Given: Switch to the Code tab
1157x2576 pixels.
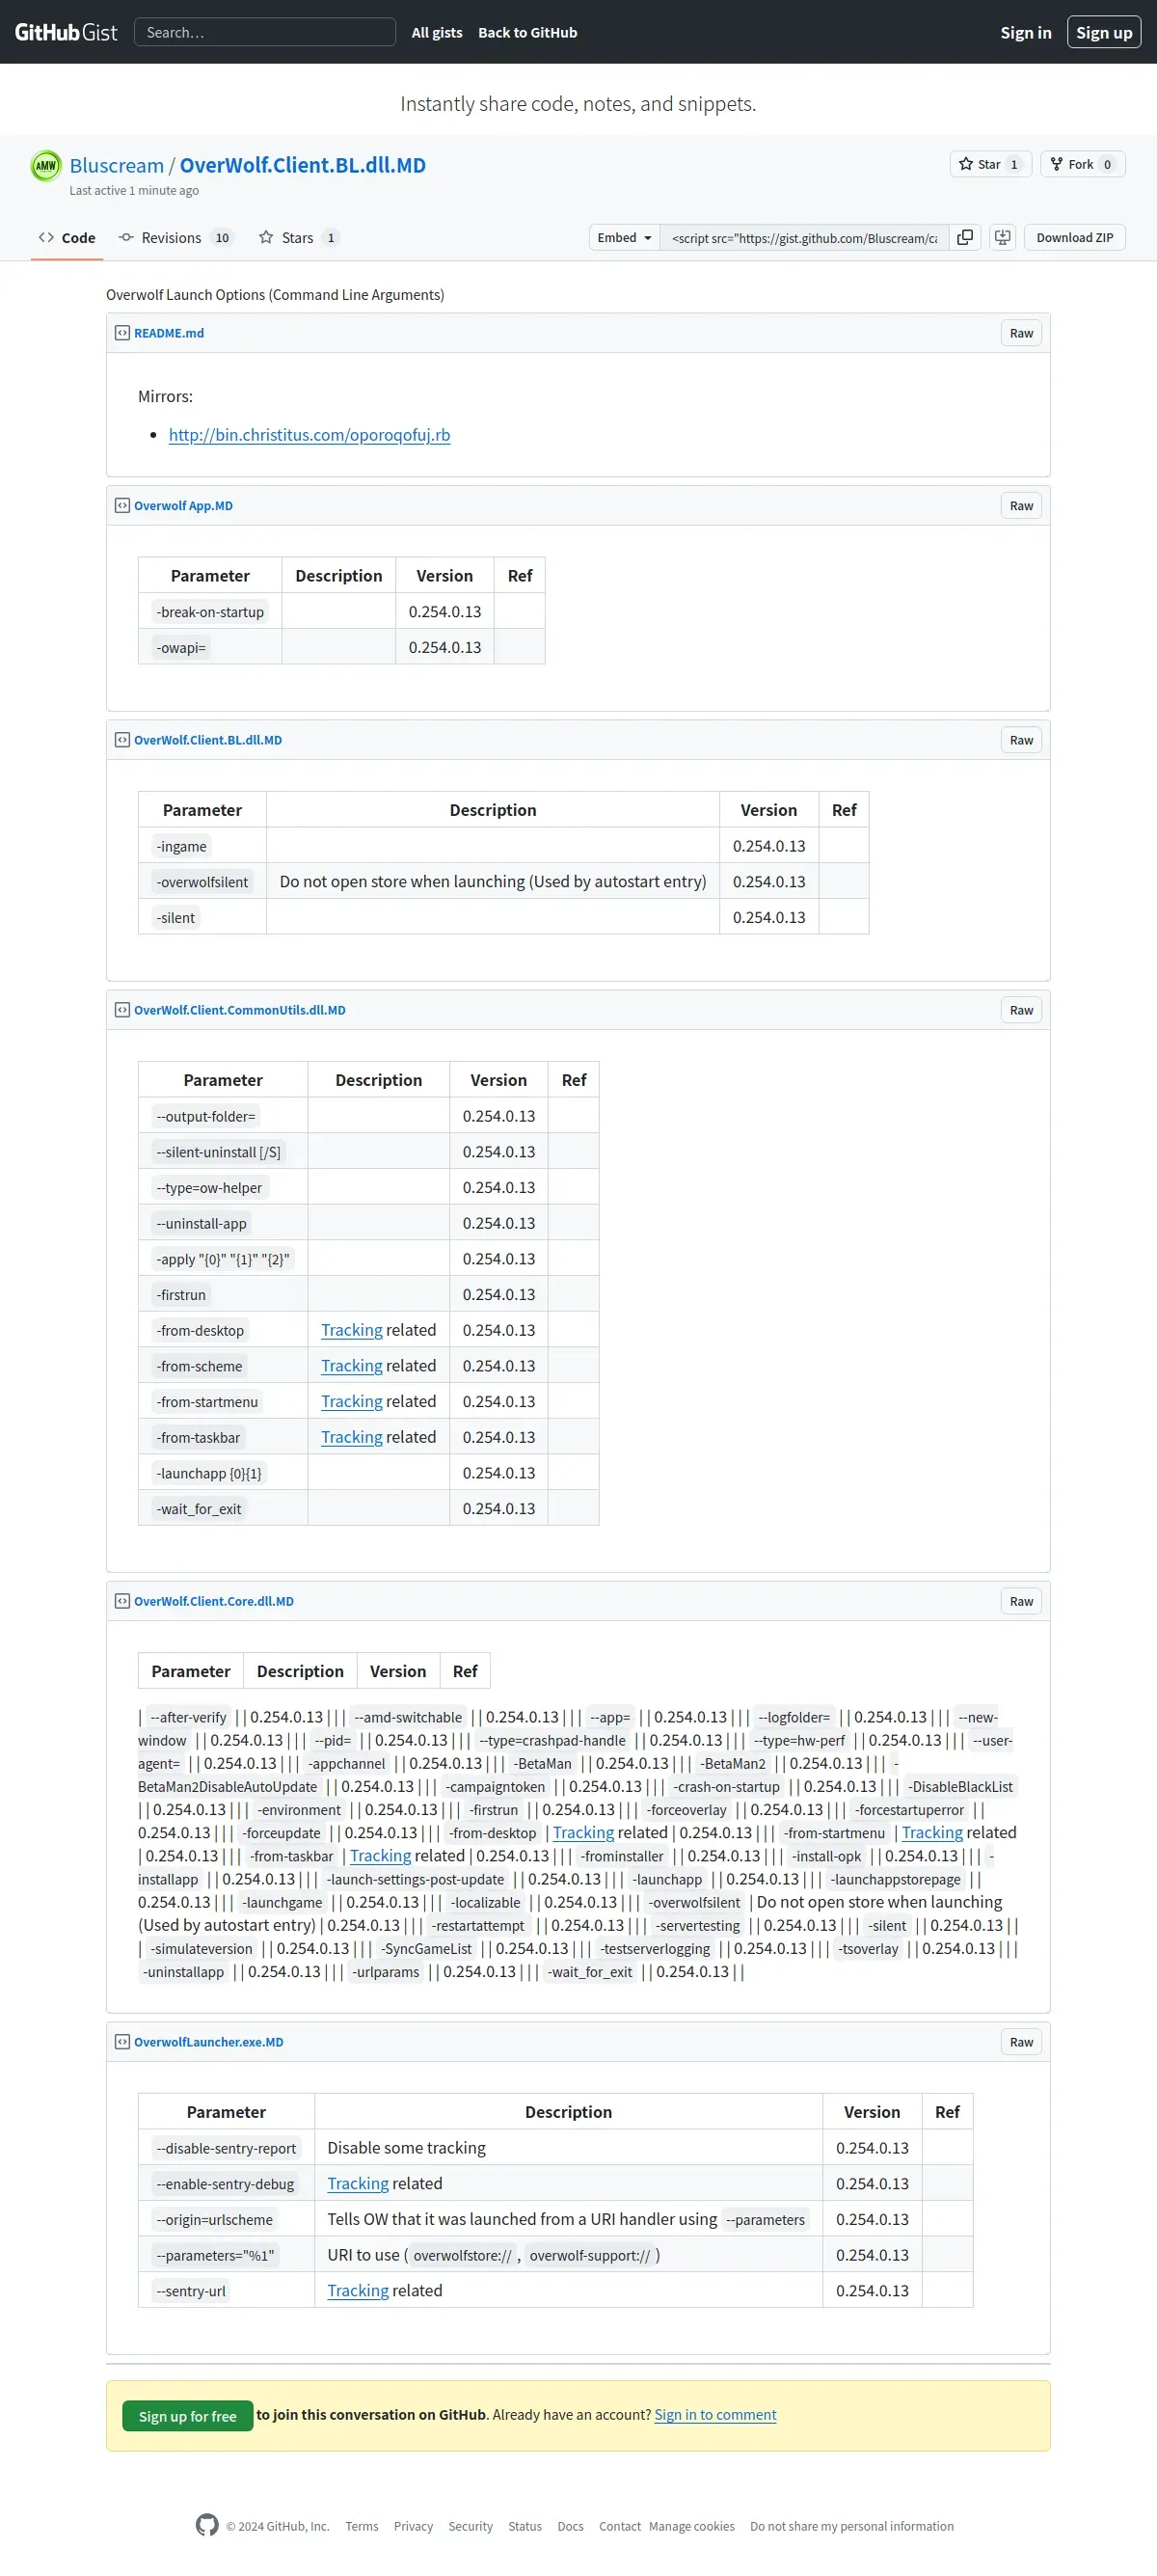Looking at the screenshot, I should click(67, 238).
